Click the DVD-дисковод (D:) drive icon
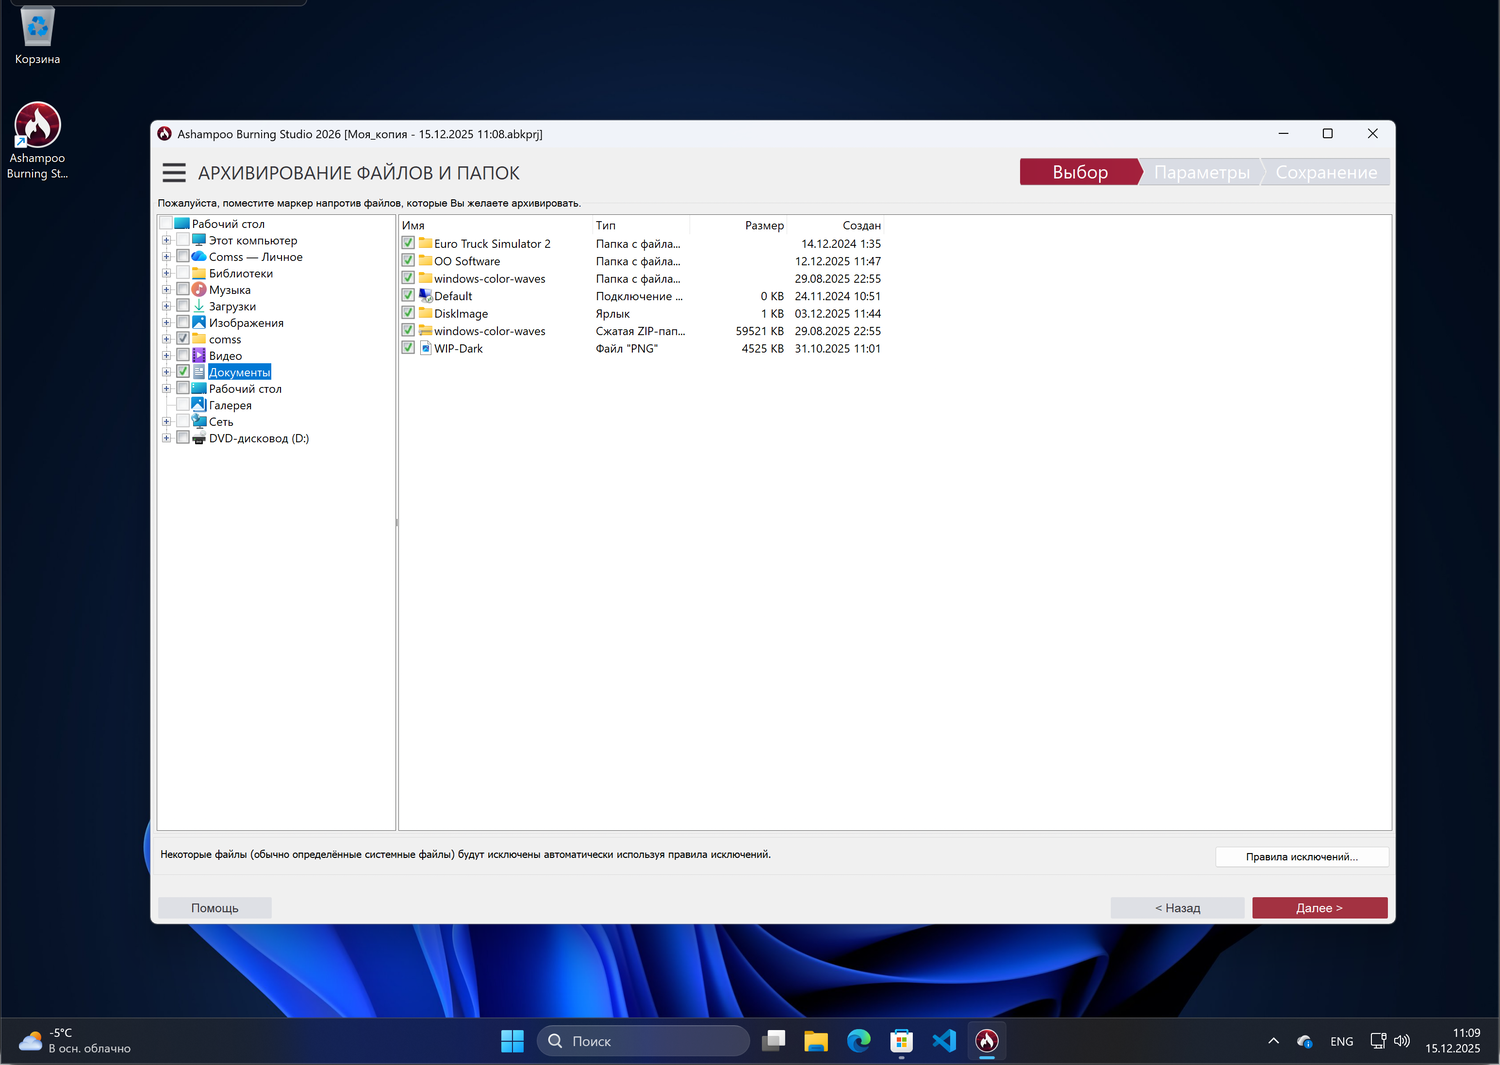The image size is (1500, 1065). pyautogui.click(x=199, y=438)
